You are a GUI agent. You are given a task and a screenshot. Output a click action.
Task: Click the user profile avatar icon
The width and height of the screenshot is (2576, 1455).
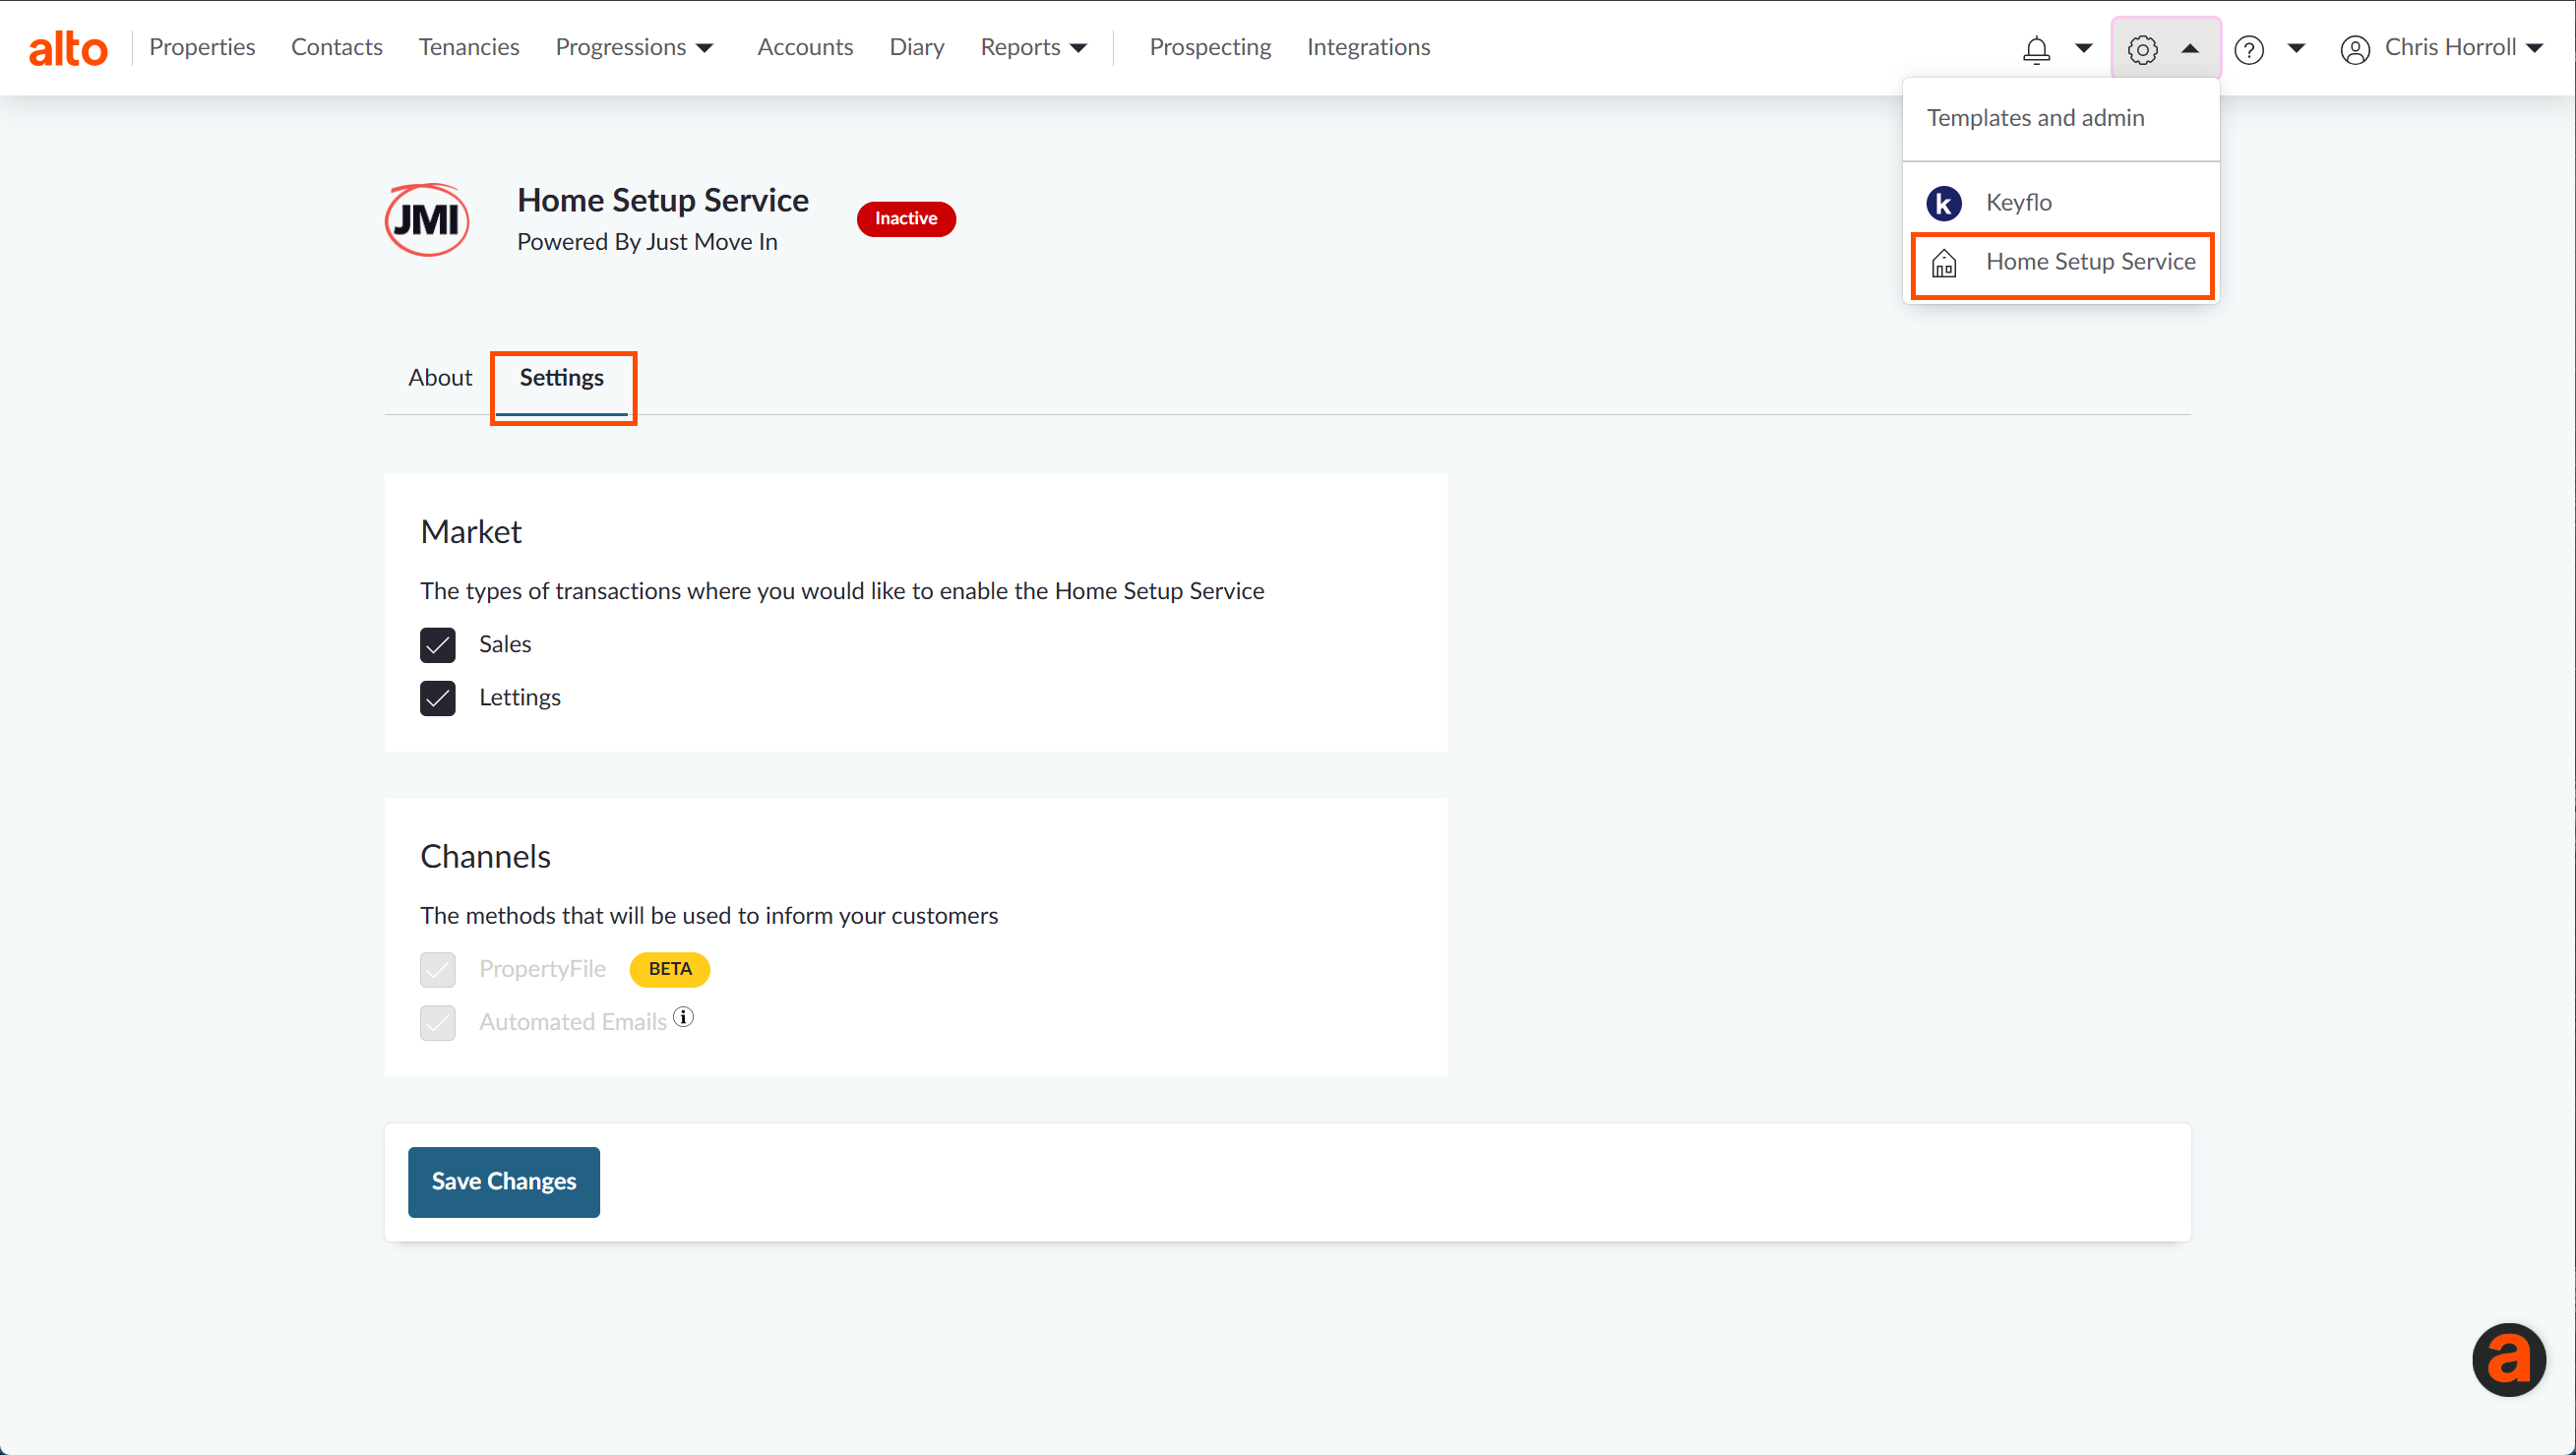[x=2355, y=49]
